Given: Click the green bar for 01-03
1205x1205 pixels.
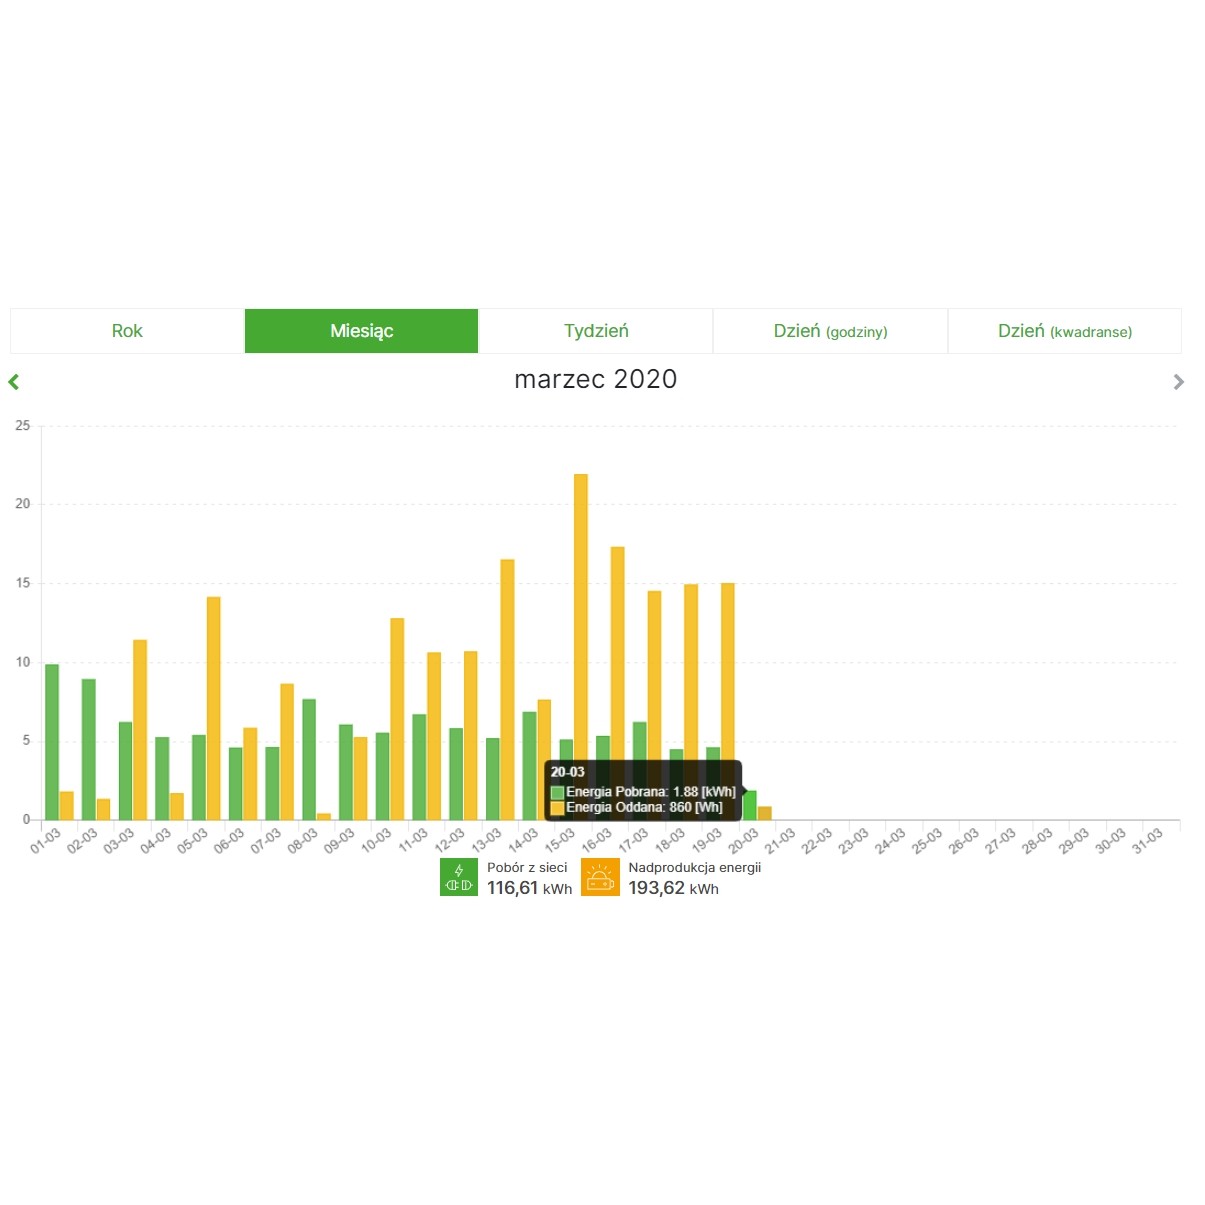Looking at the screenshot, I should [52, 742].
